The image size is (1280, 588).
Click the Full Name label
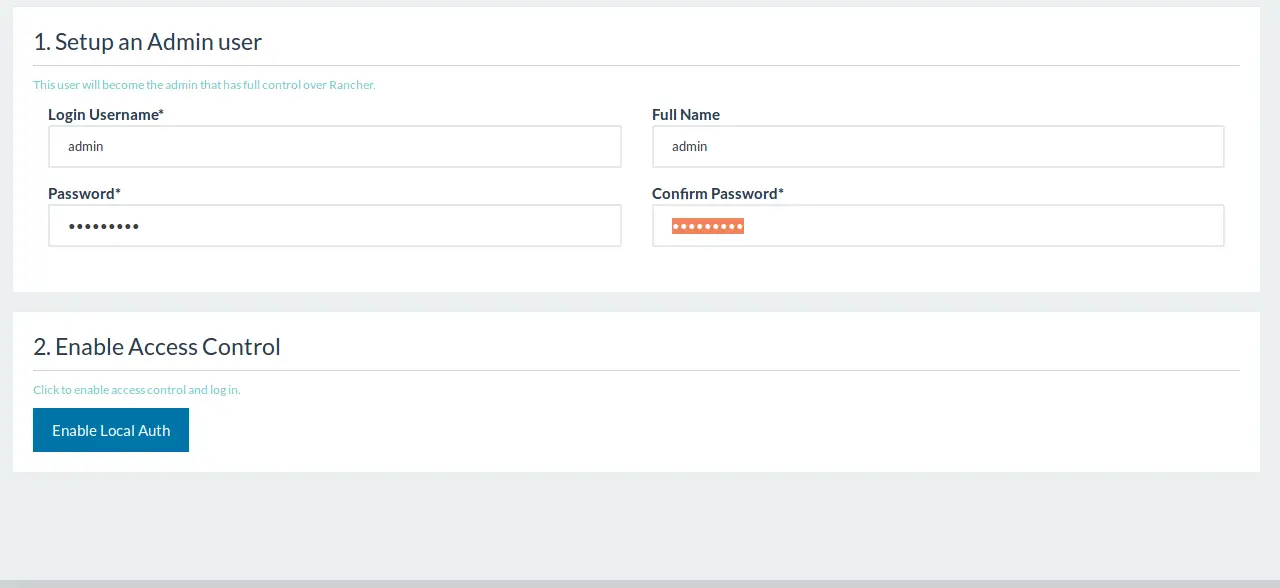coord(686,114)
